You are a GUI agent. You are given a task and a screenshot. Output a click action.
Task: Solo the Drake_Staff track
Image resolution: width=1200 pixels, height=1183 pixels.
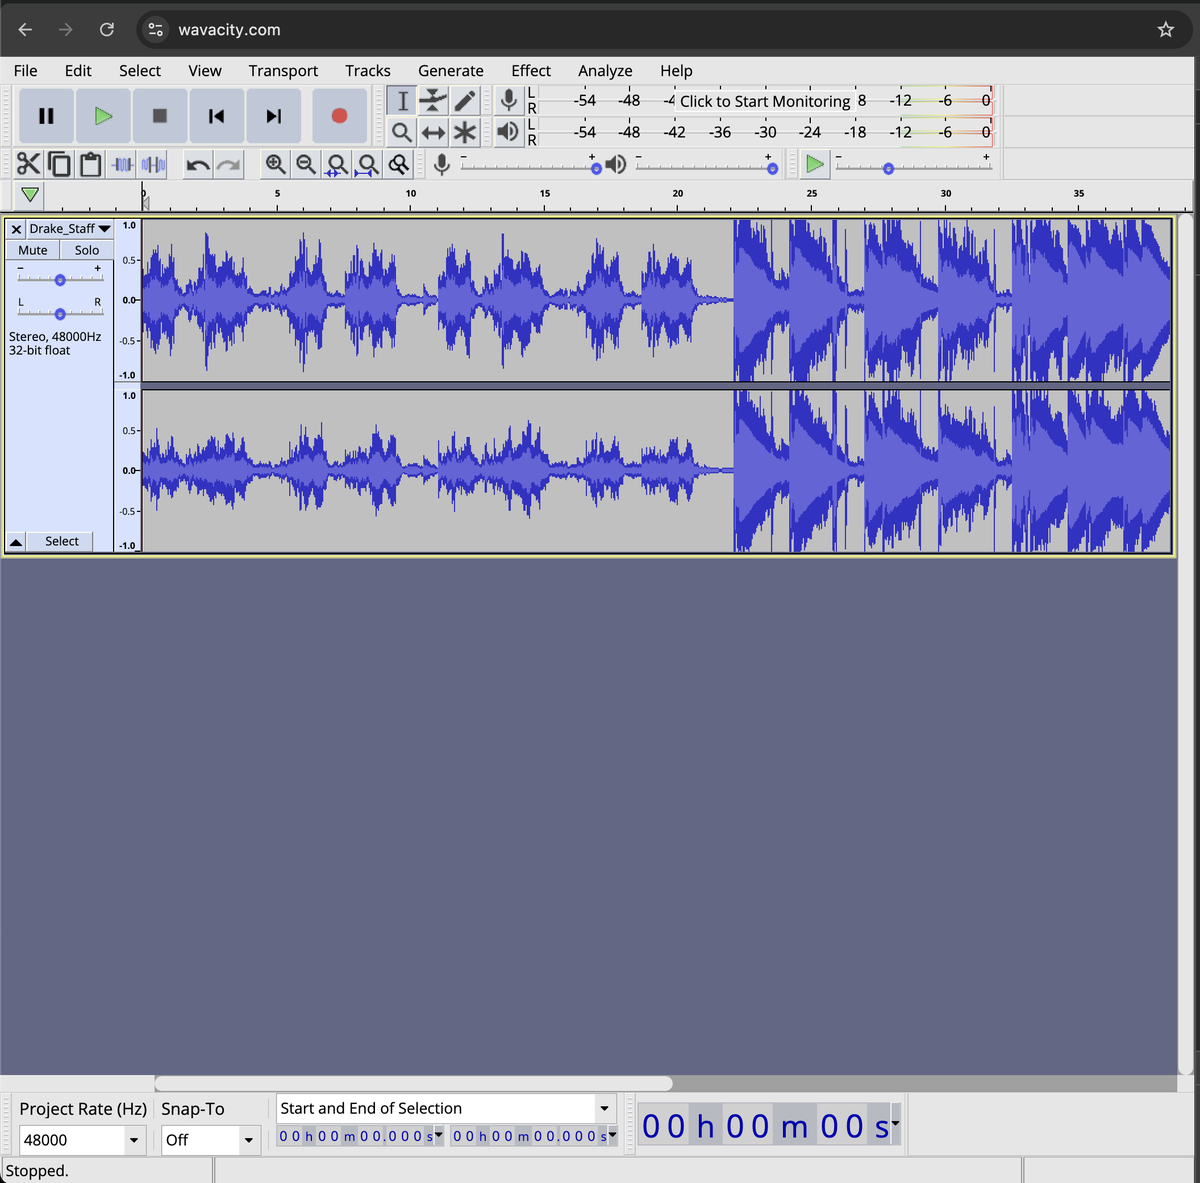87,250
